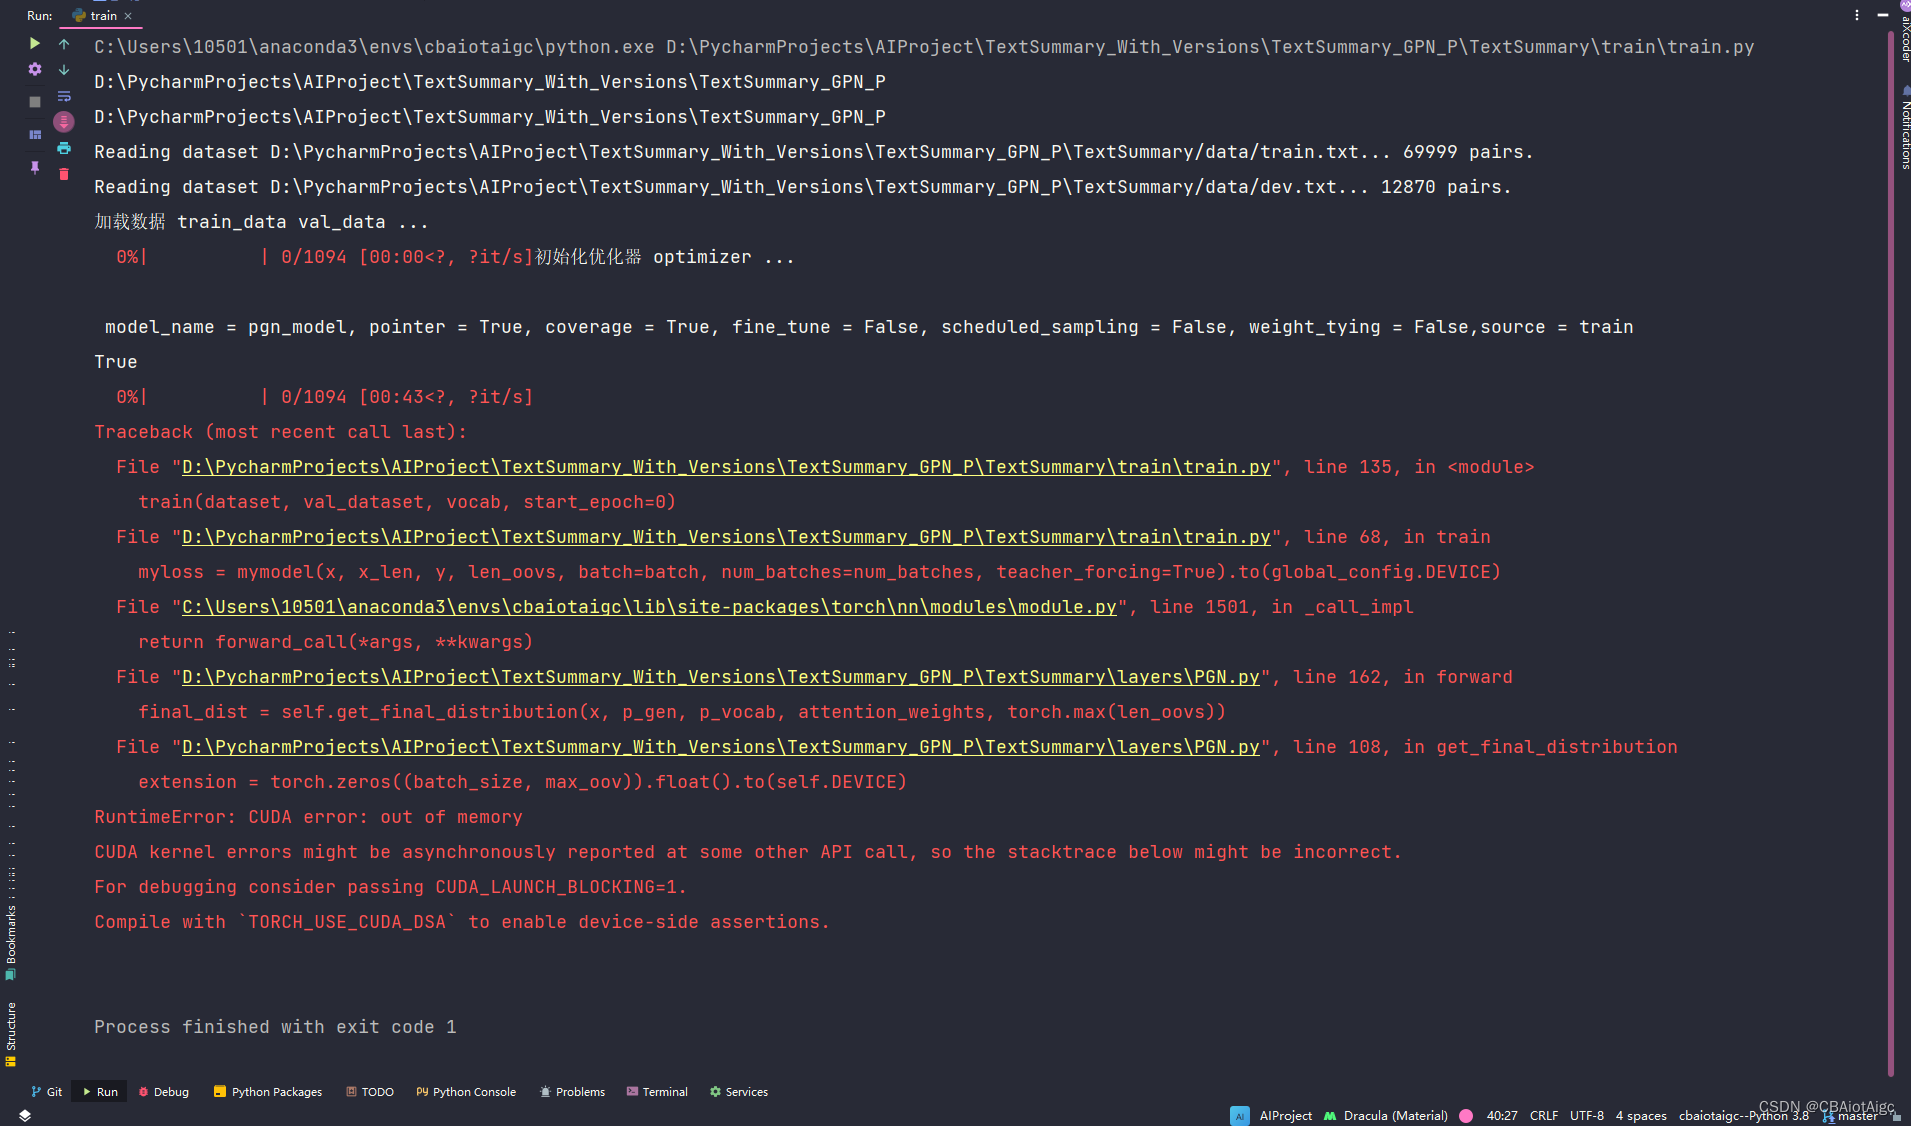Open PGN.py line 162 traceback link
1911x1126 pixels.
pyautogui.click(x=718, y=677)
